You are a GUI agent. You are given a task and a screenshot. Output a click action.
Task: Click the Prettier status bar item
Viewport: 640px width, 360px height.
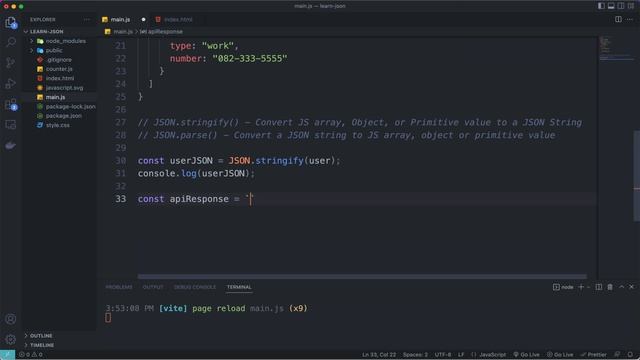click(x=593, y=355)
